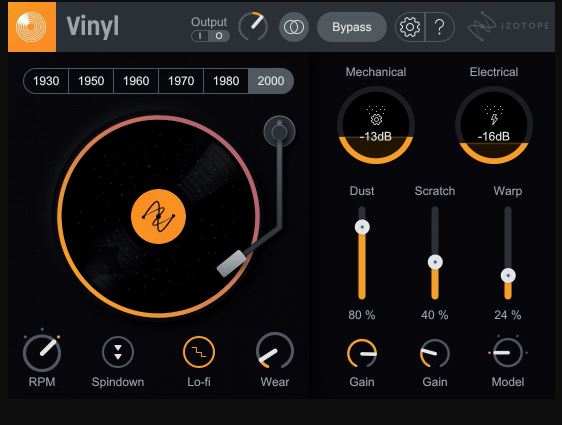This screenshot has height=425, width=562.
Task: Click the Bypass button
Action: (352, 27)
